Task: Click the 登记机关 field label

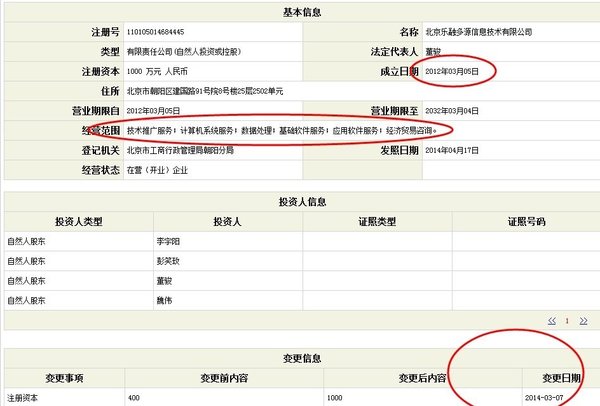Action: pos(101,150)
